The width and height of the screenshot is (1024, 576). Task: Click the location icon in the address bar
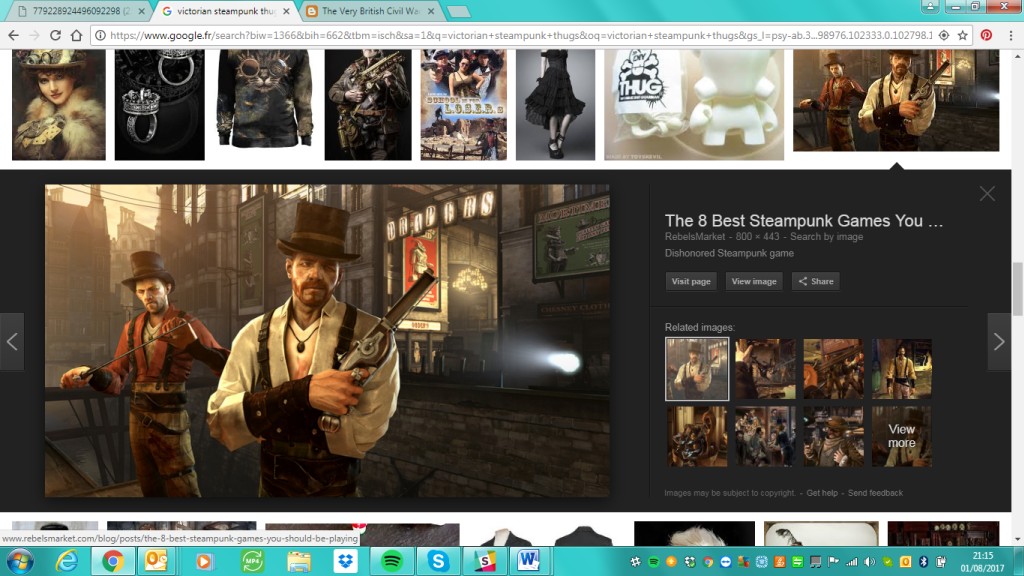click(x=944, y=35)
